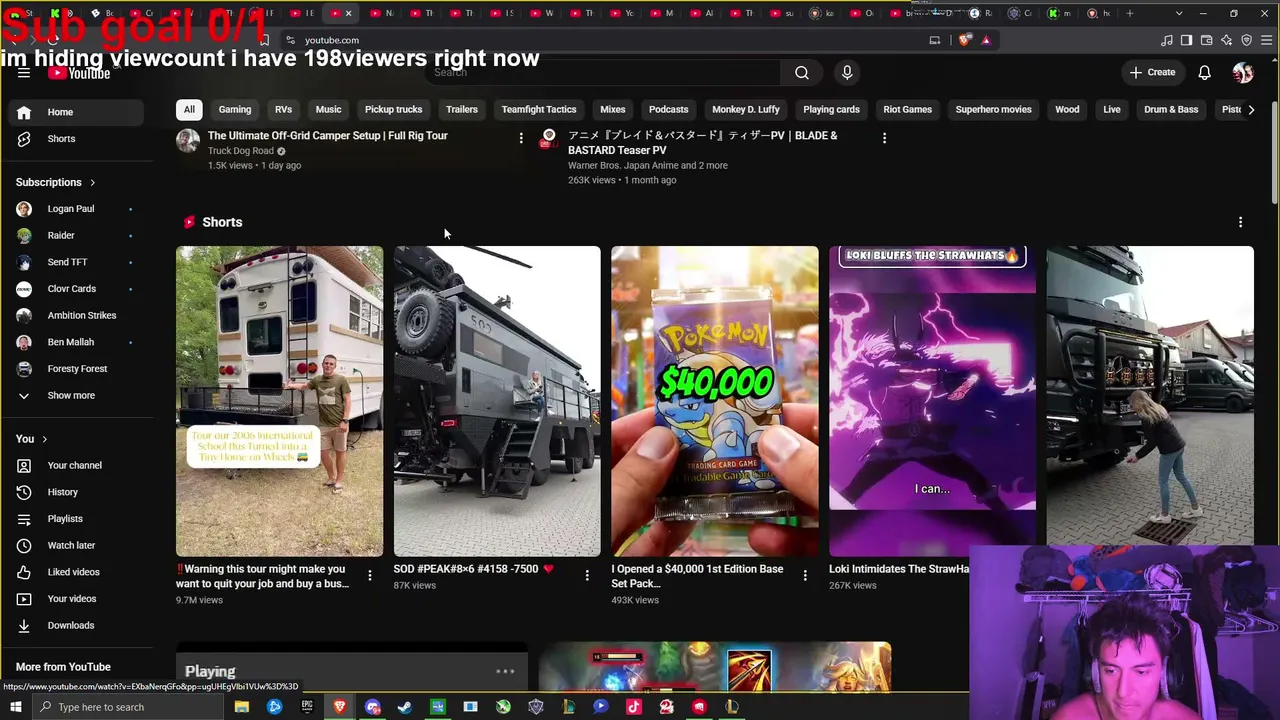Open the account avatar menu

pyautogui.click(x=1243, y=72)
